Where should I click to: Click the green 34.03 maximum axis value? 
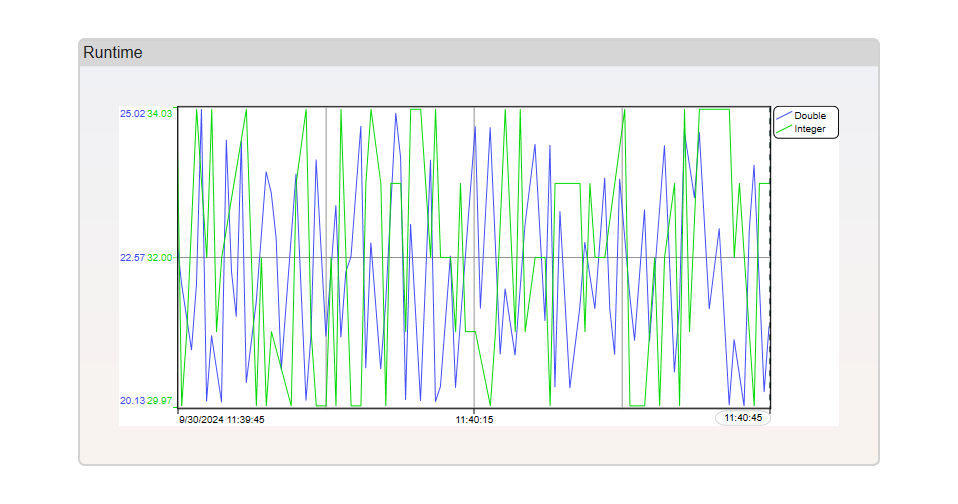click(x=160, y=114)
